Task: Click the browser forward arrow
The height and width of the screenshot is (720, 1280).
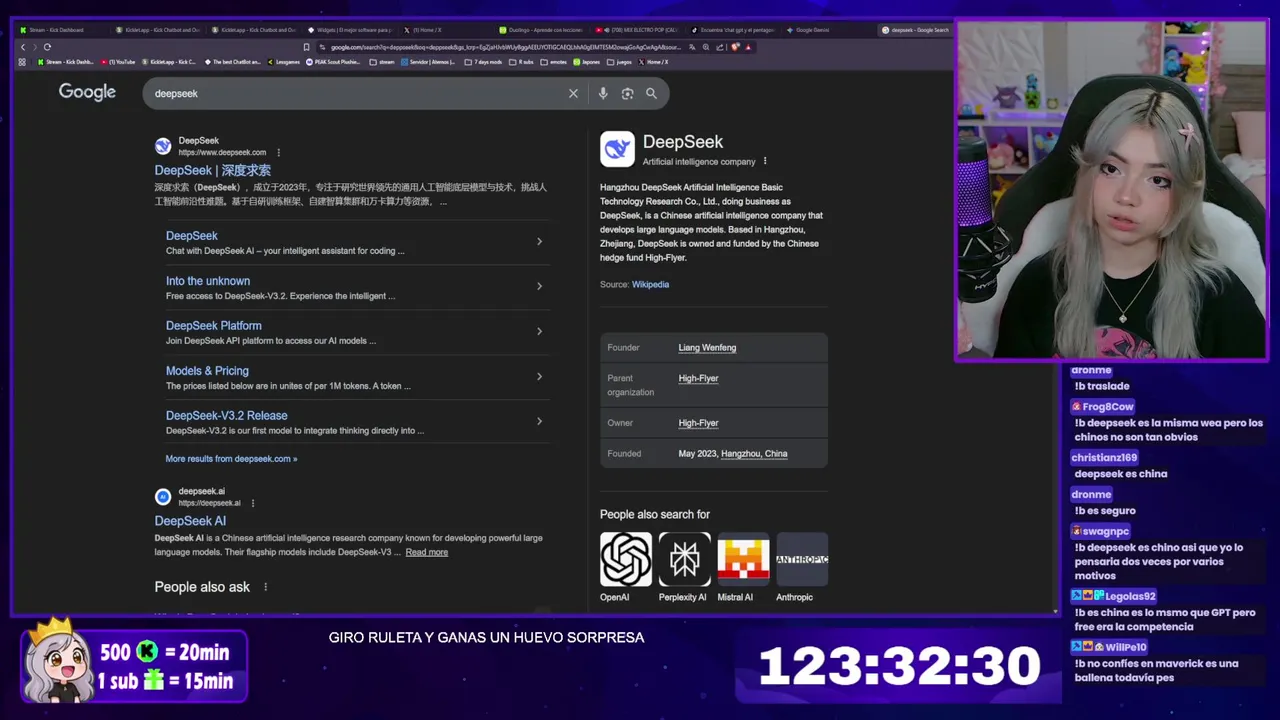Action: [x=35, y=47]
